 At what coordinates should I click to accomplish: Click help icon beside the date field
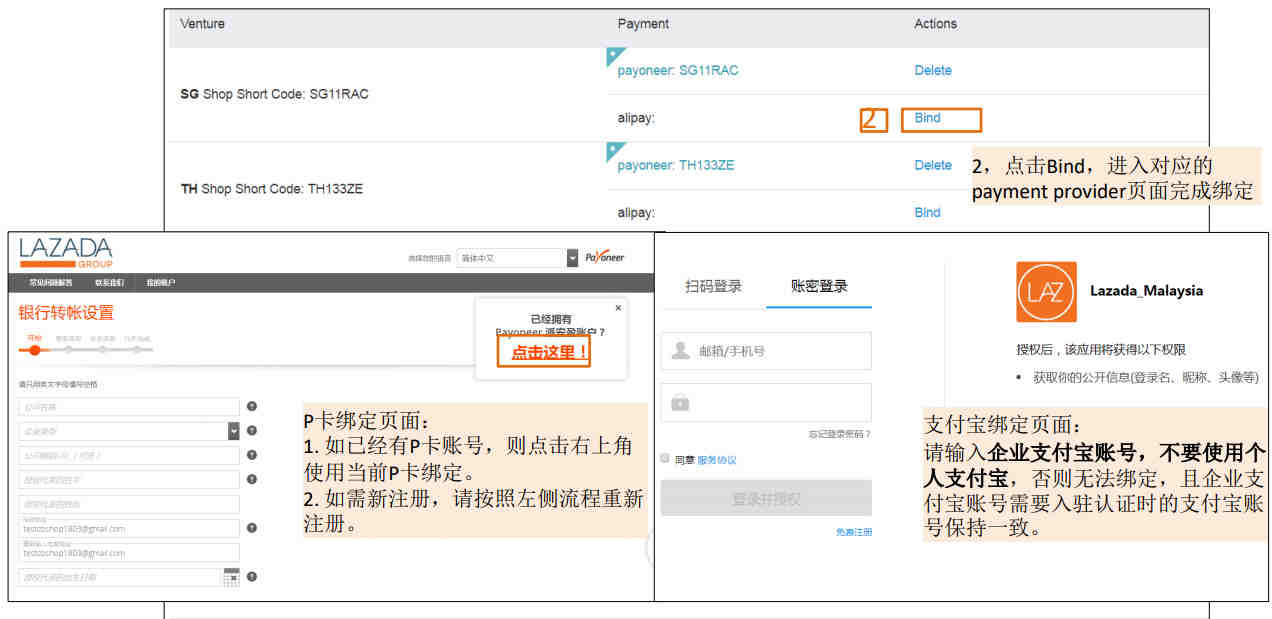click(252, 577)
